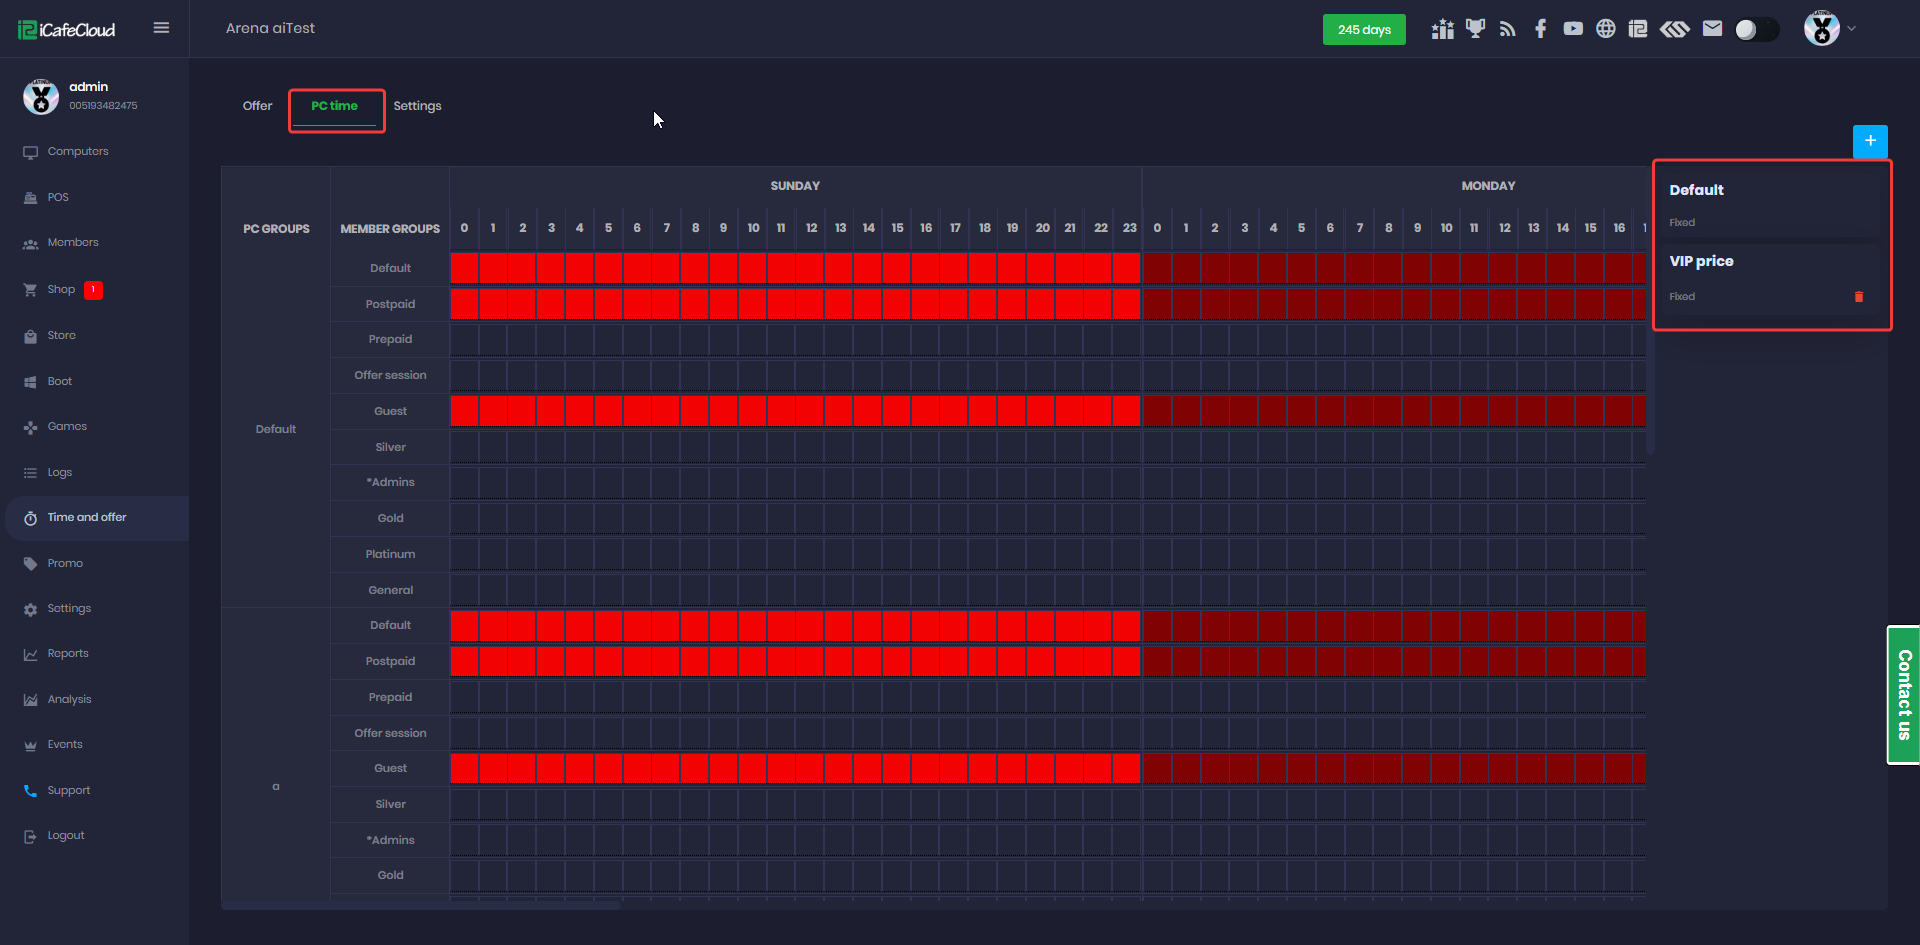Open the Settings tab
Viewport: 1920px width, 945px height.
coord(417,106)
